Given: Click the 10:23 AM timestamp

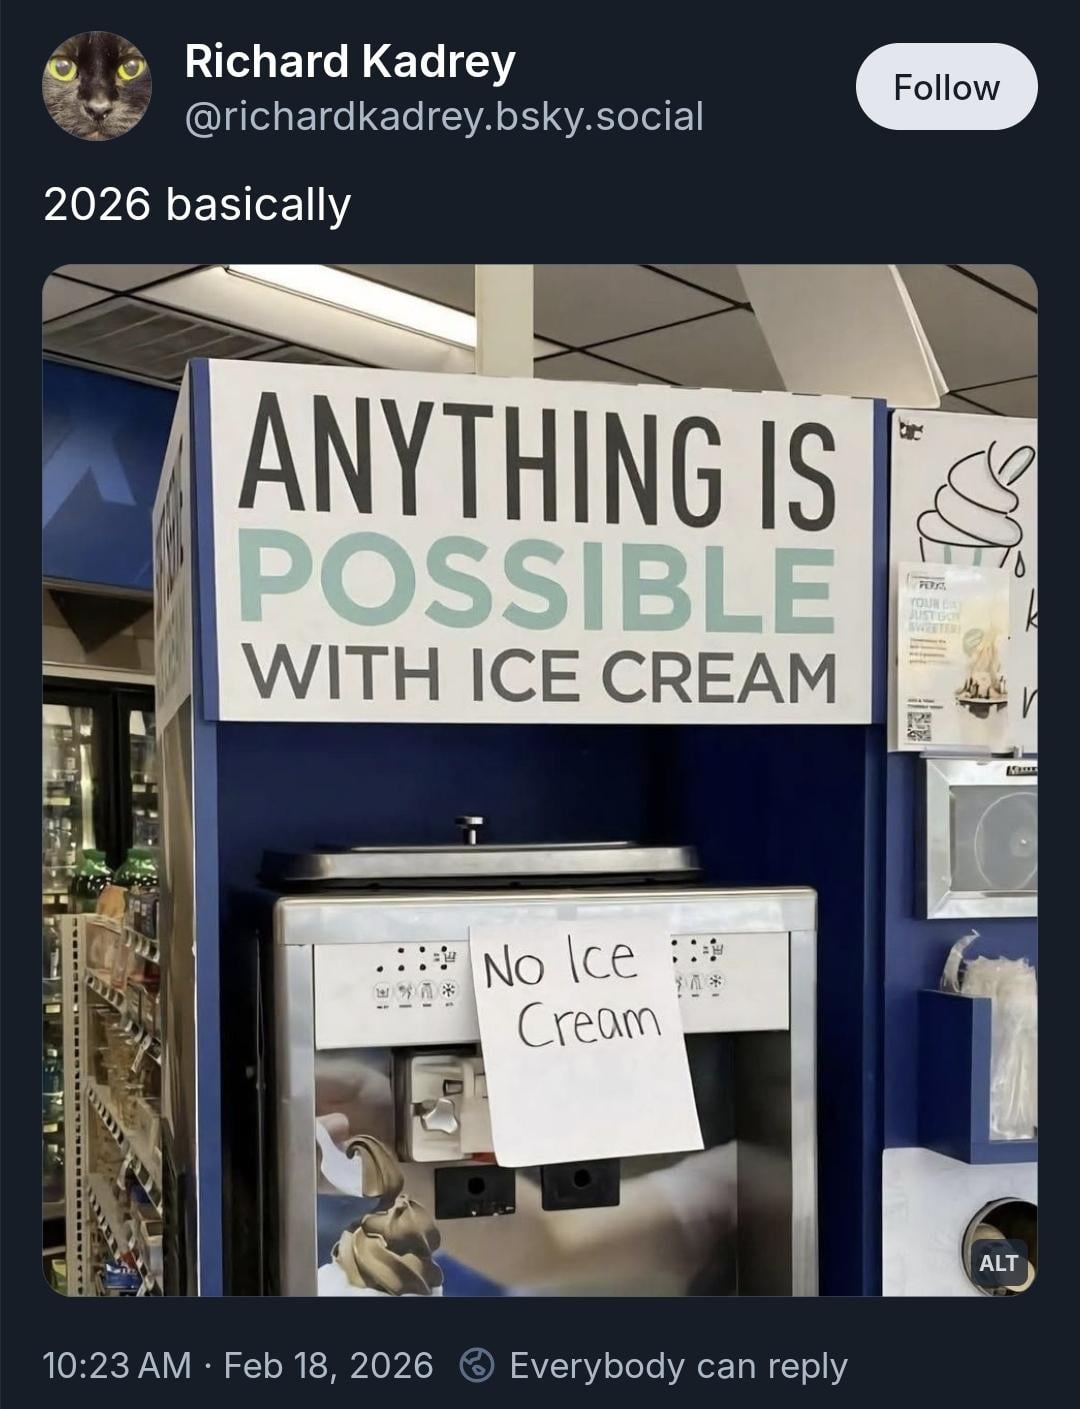Looking at the screenshot, I should click(x=117, y=1365).
